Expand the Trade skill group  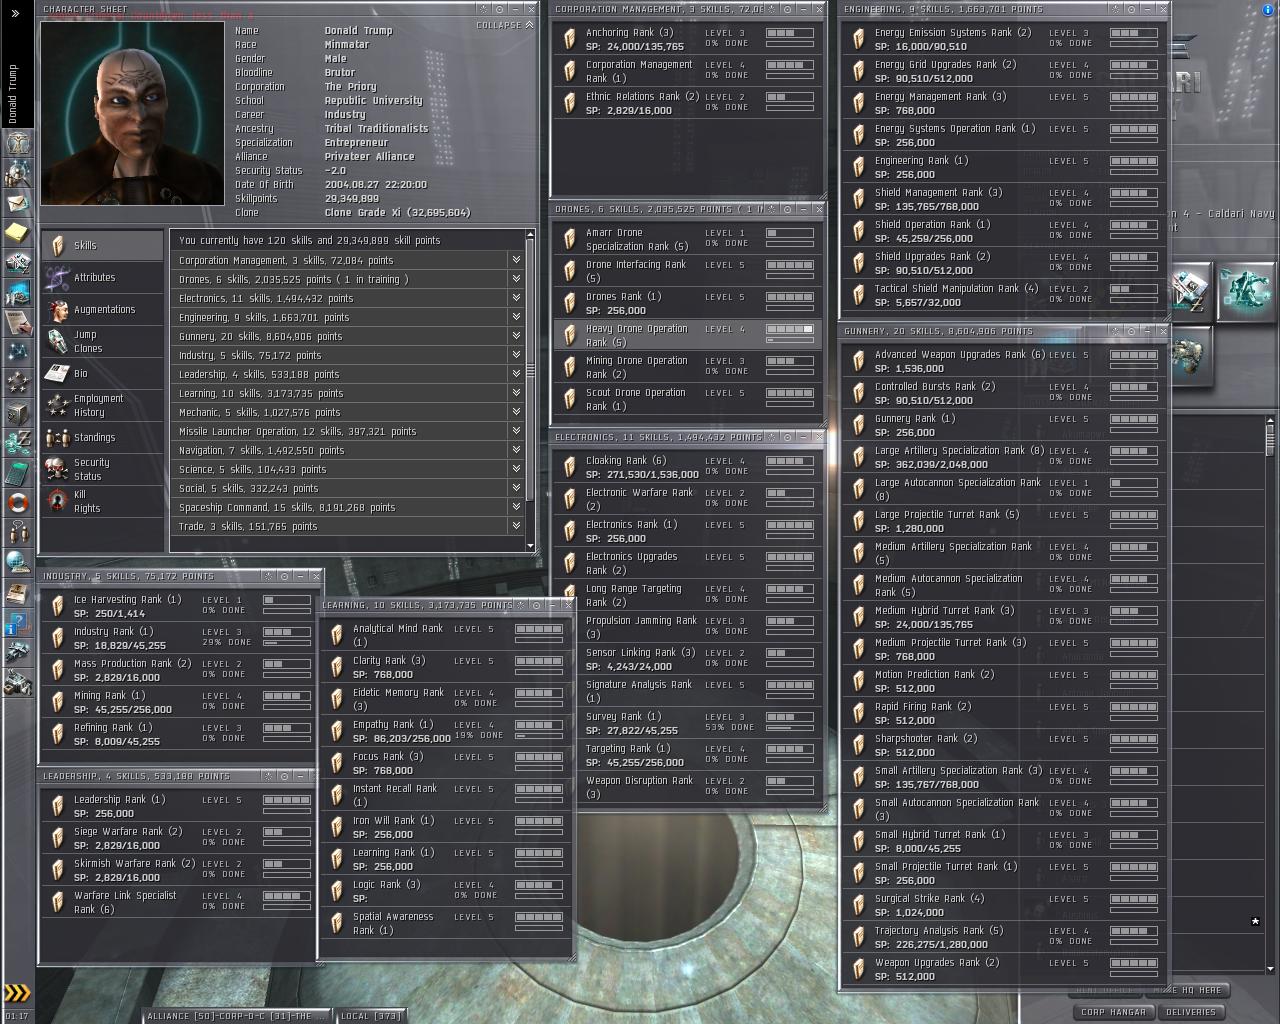(516, 526)
